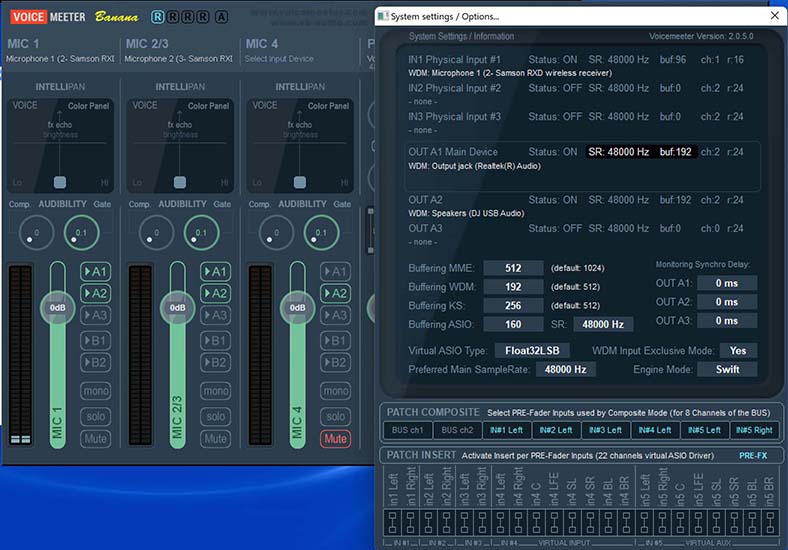Change Virtual ASIO Type Float32LSB
The height and width of the screenshot is (550, 788).
pyautogui.click(x=532, y=350)
